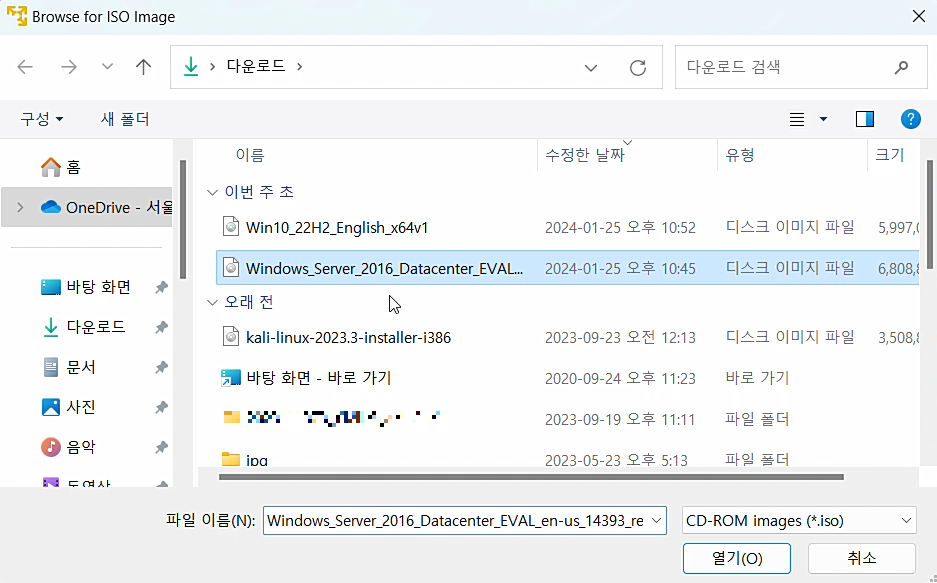937x583 pixels.
Task: Go up one folder level
Action: coord(143,67)
